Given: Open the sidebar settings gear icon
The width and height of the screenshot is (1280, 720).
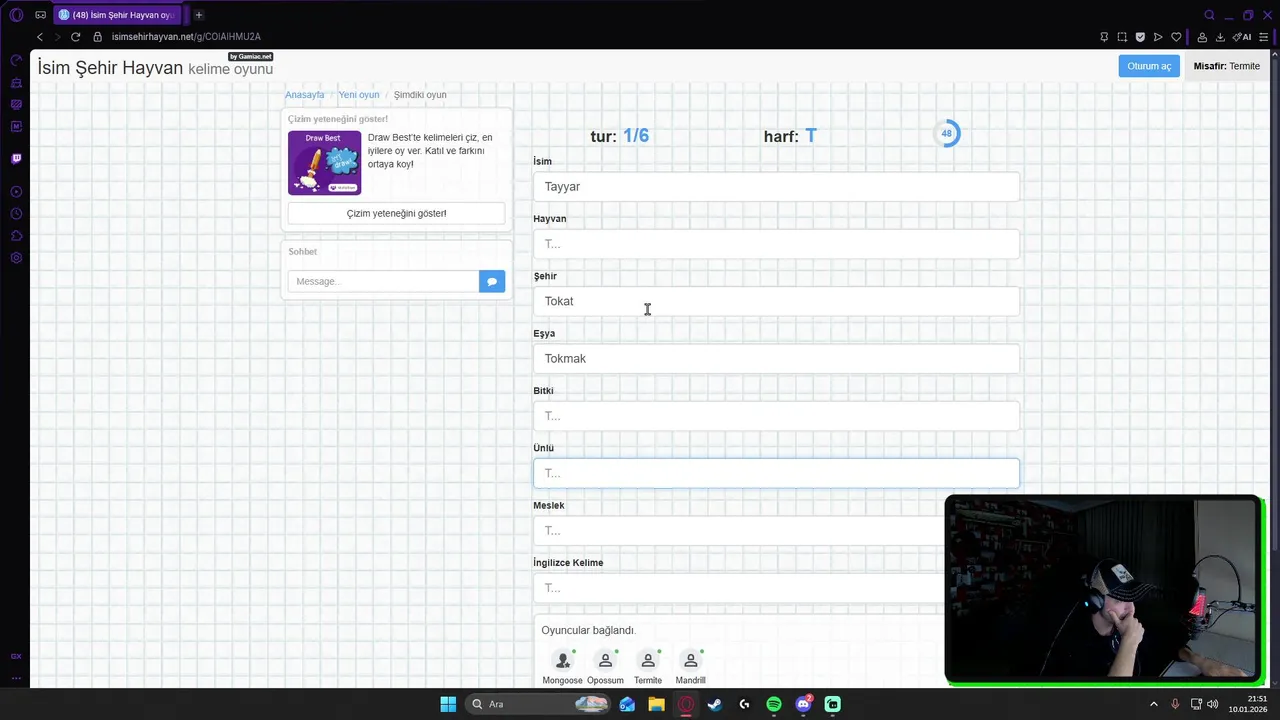Looking at the screenshot, I should coord(16,258).
